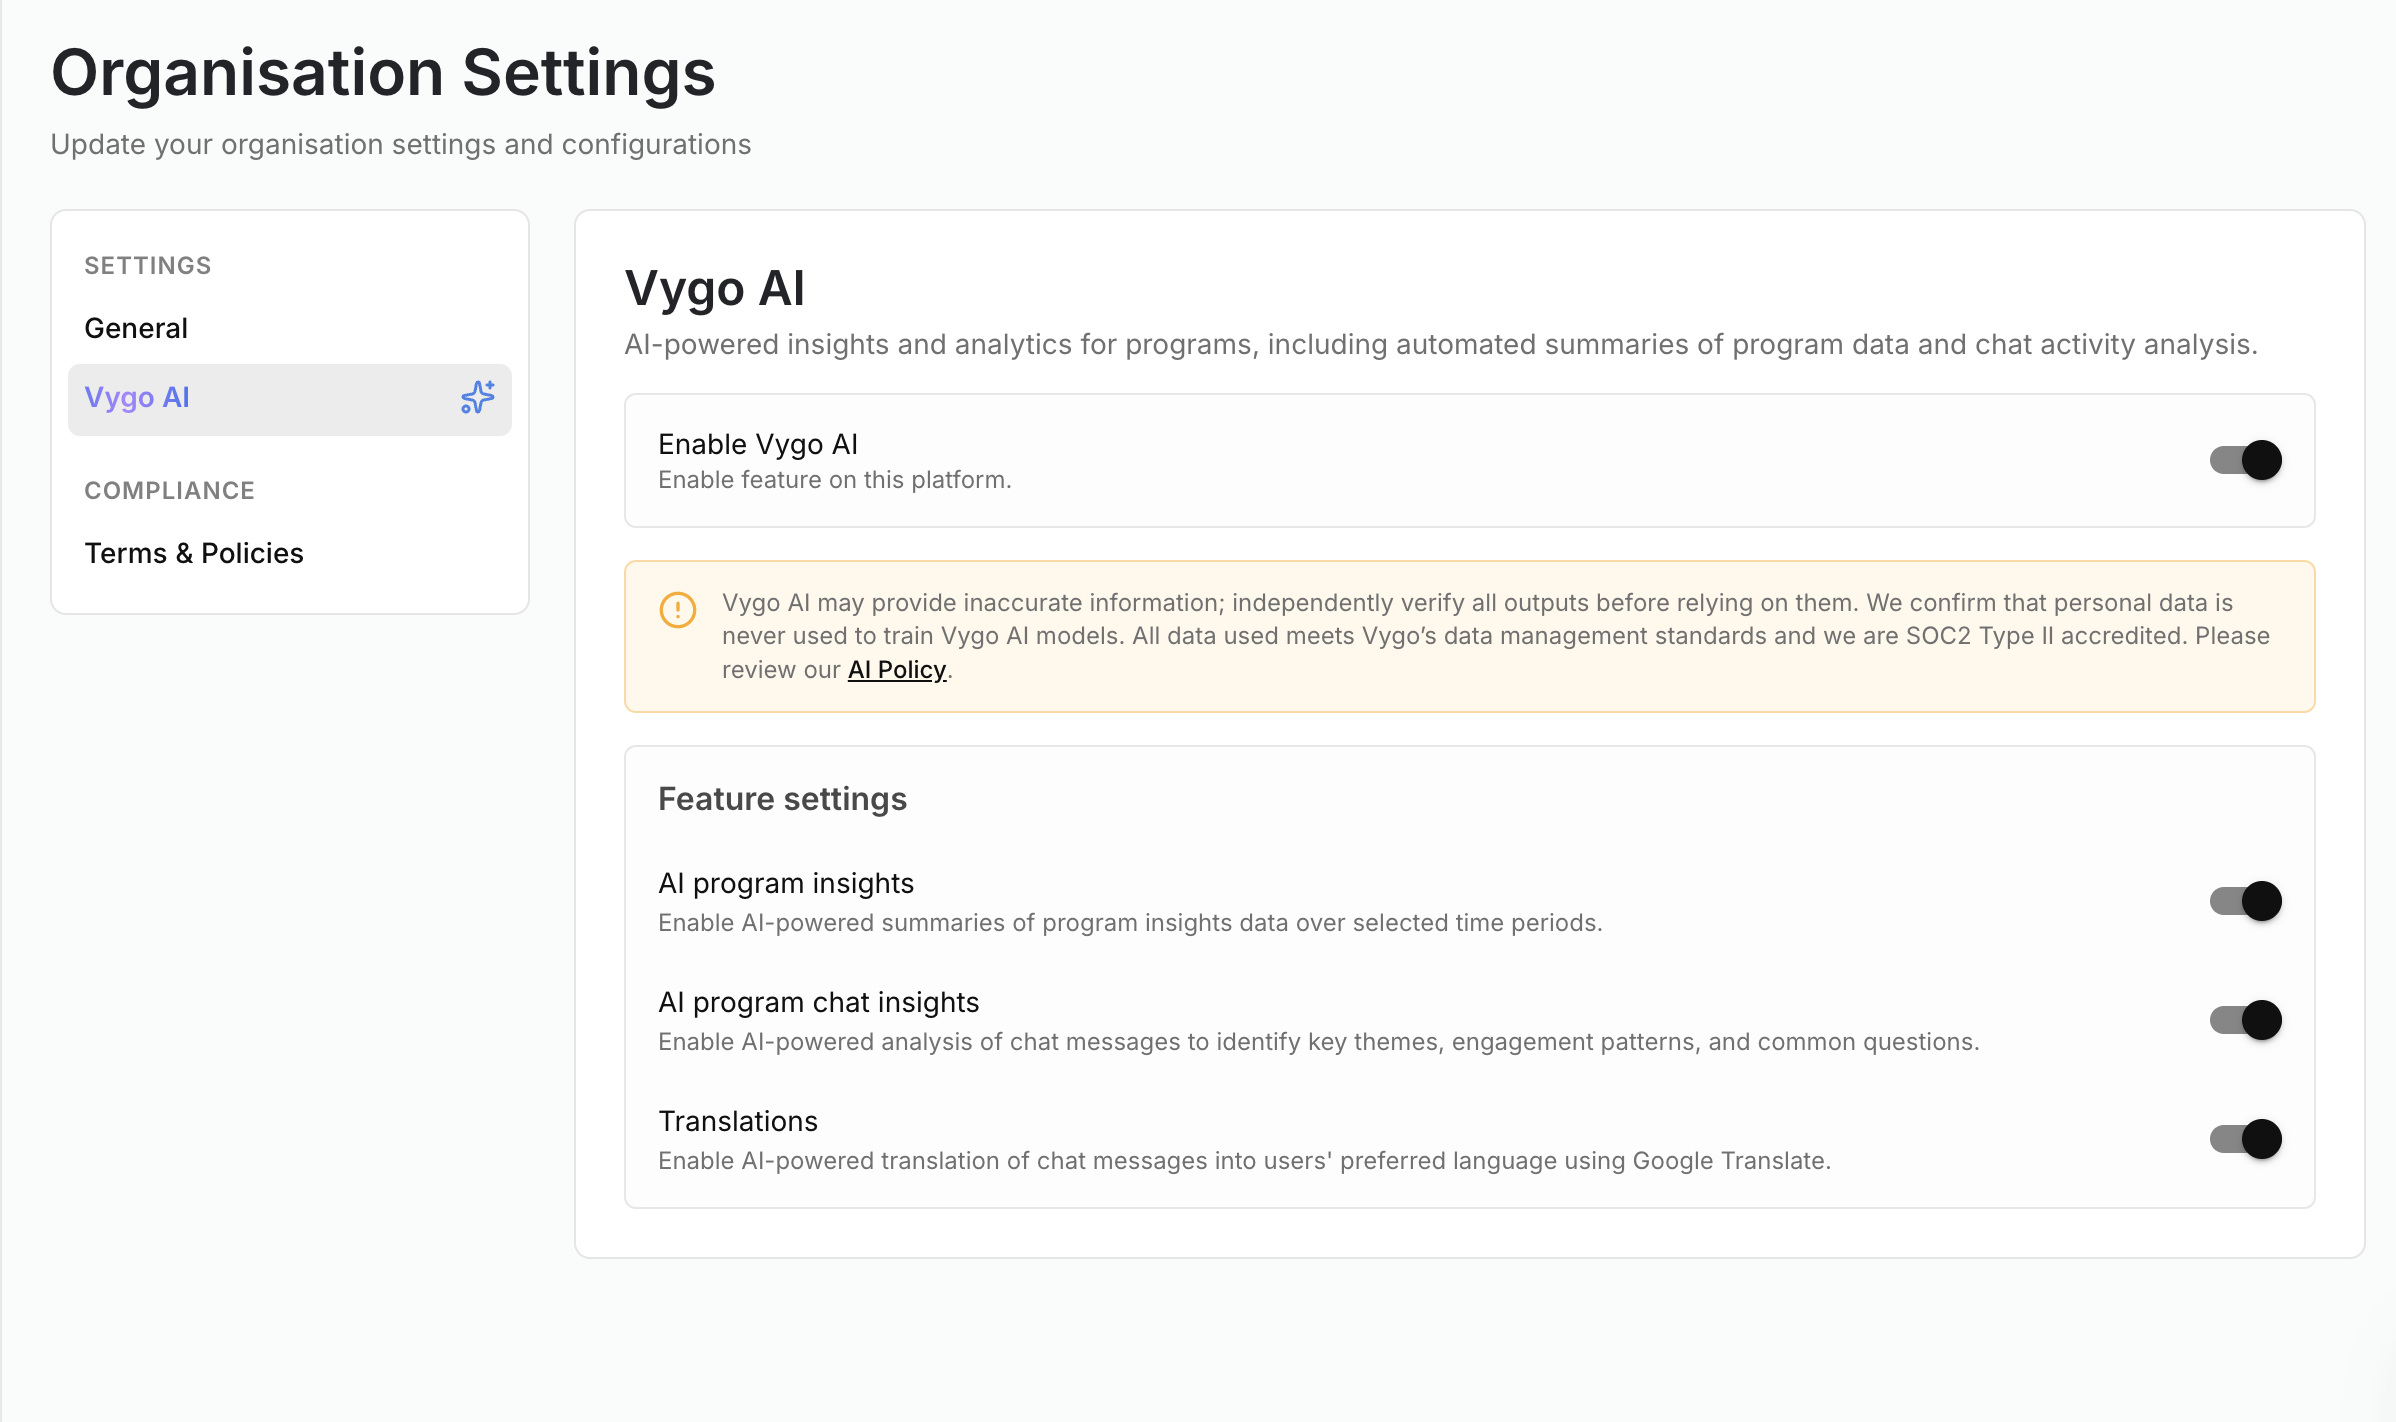Click the "AI program chat insights" label text
Image resolution: width=2396 pixels, height=1422 pixels.
click(818, 1002)
